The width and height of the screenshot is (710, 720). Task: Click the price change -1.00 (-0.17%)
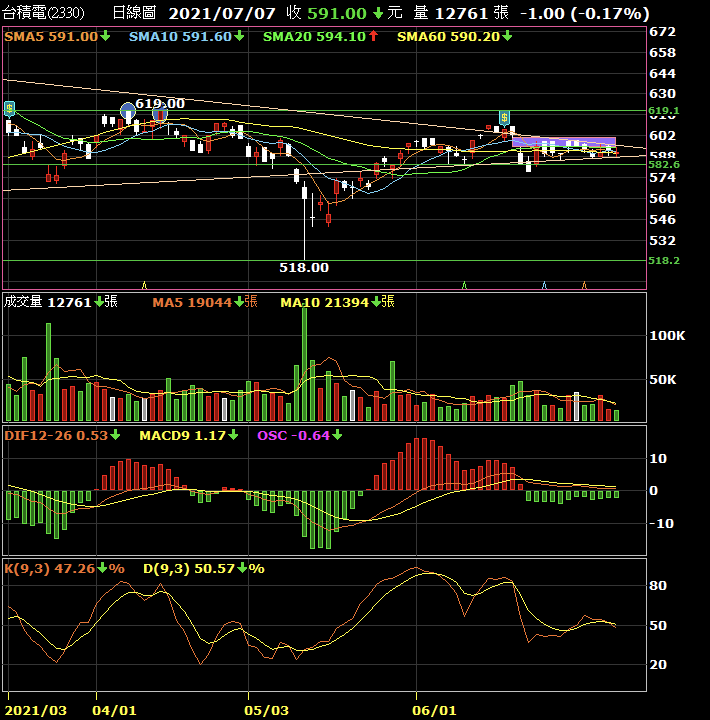[x=585, y=13]
